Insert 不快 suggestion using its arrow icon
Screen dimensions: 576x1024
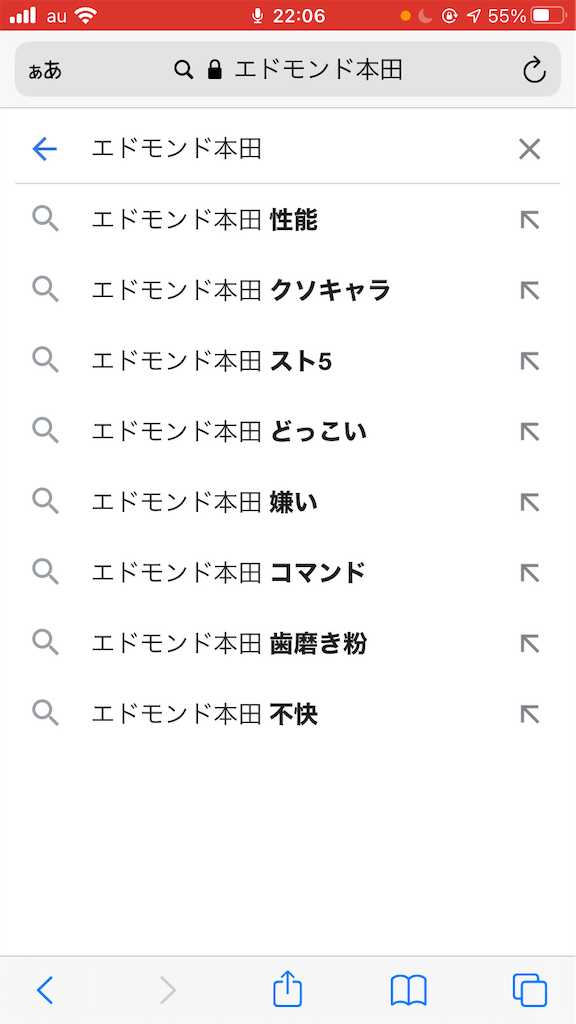[530, 714]
